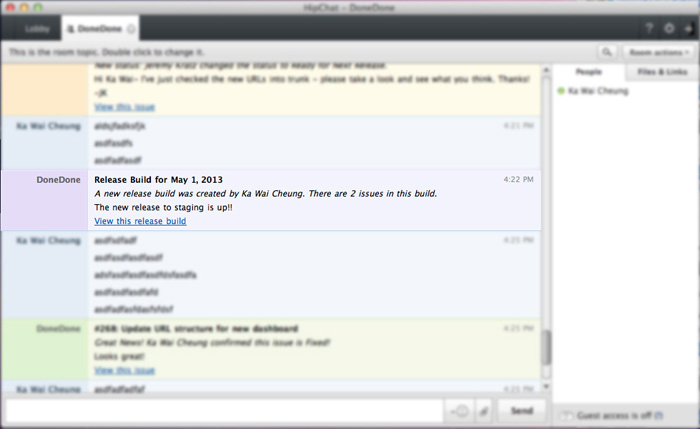Screen dimensions: 700x429
Task: Click the Send button
Action: point(522,411)
